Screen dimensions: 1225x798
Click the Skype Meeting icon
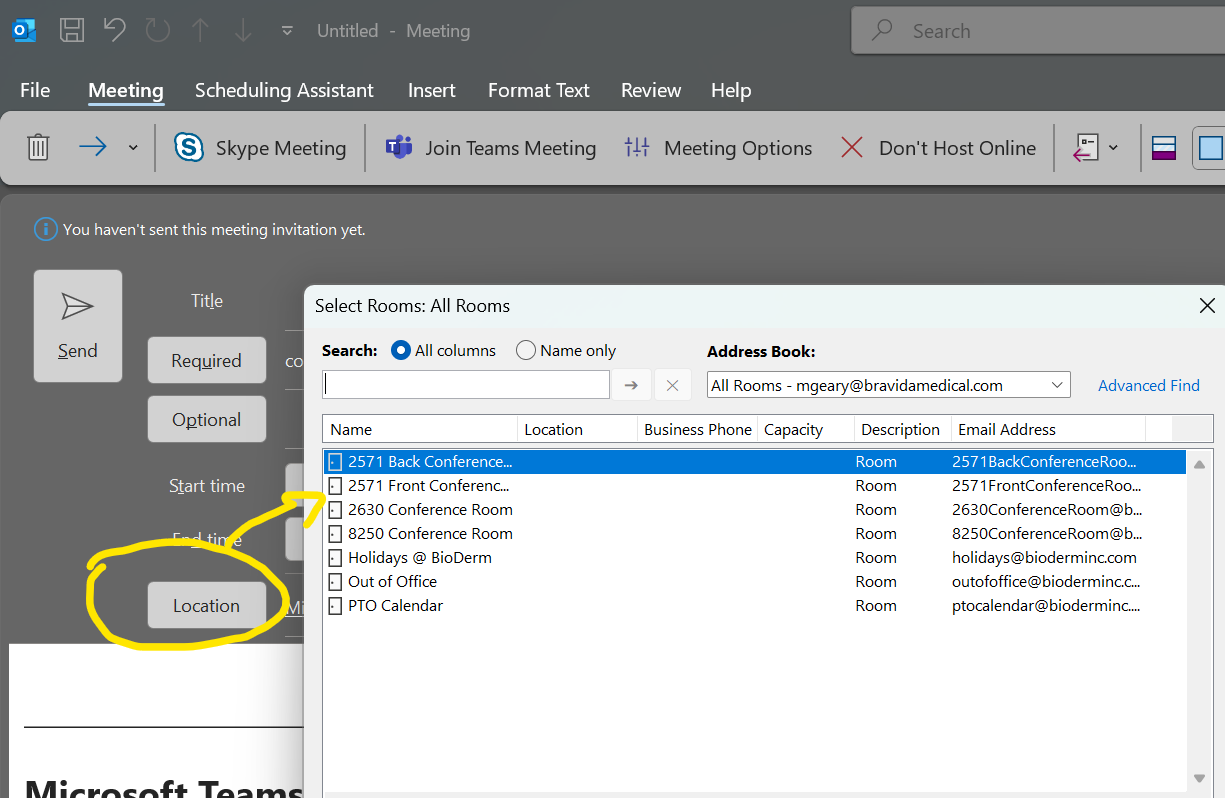(x=188, y=148)
